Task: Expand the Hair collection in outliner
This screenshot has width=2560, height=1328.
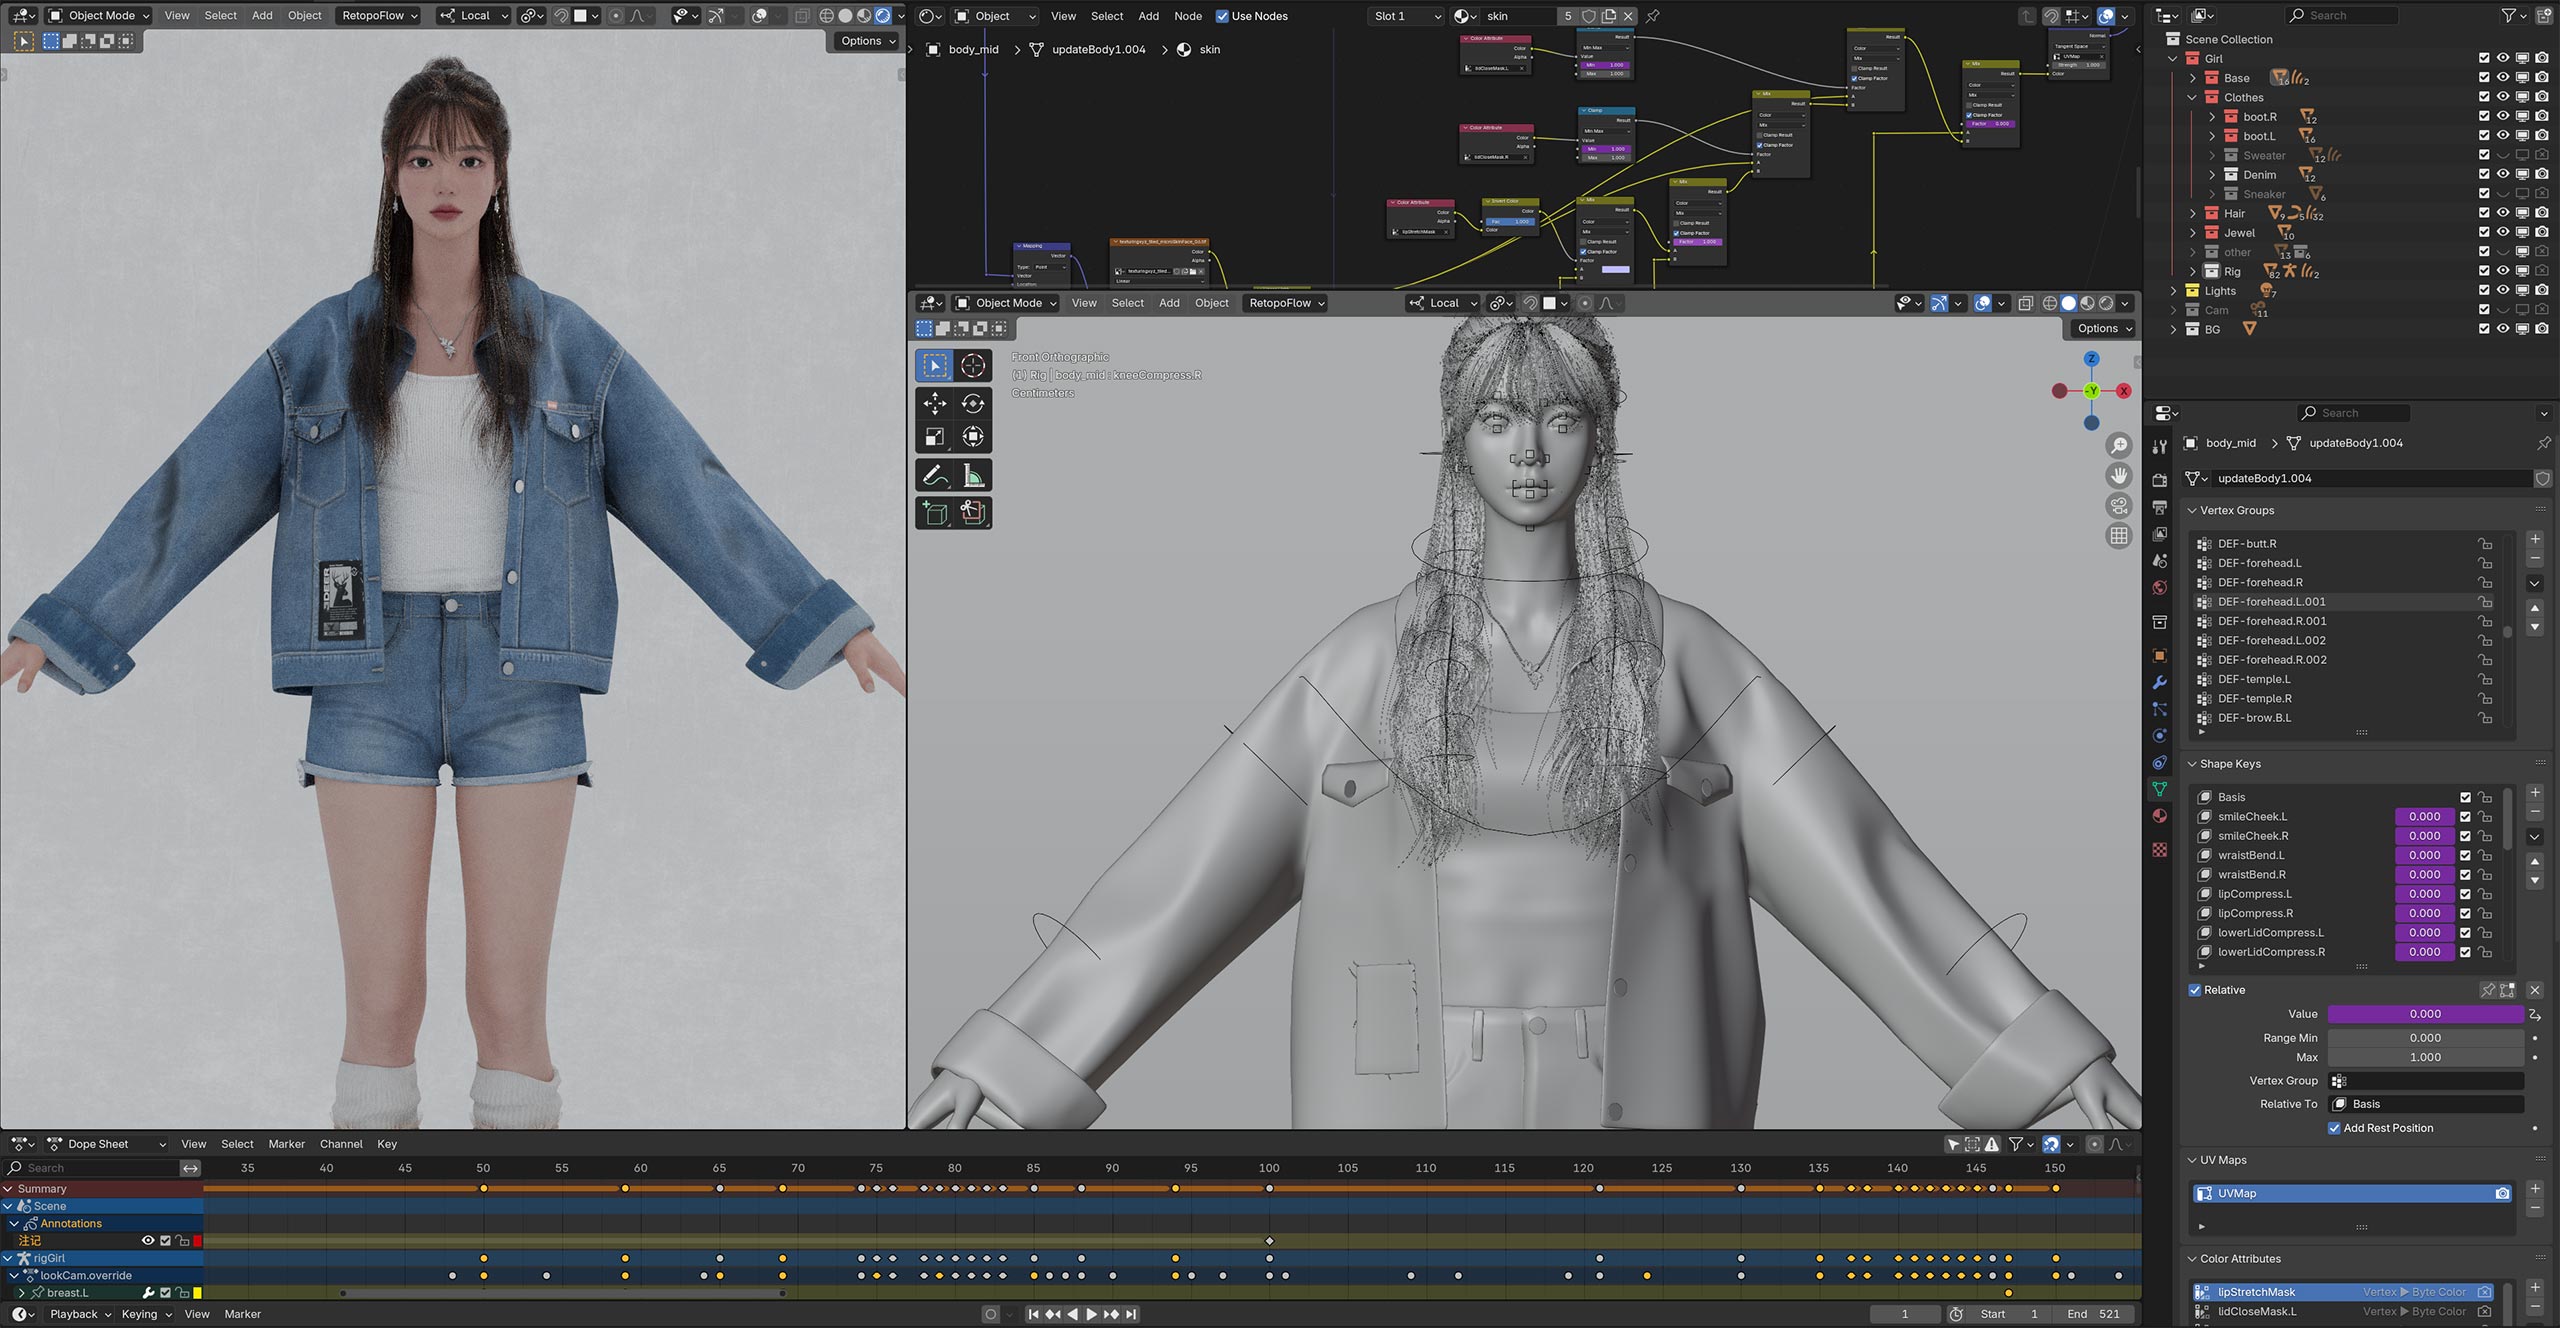Action: pos(2193,214)
